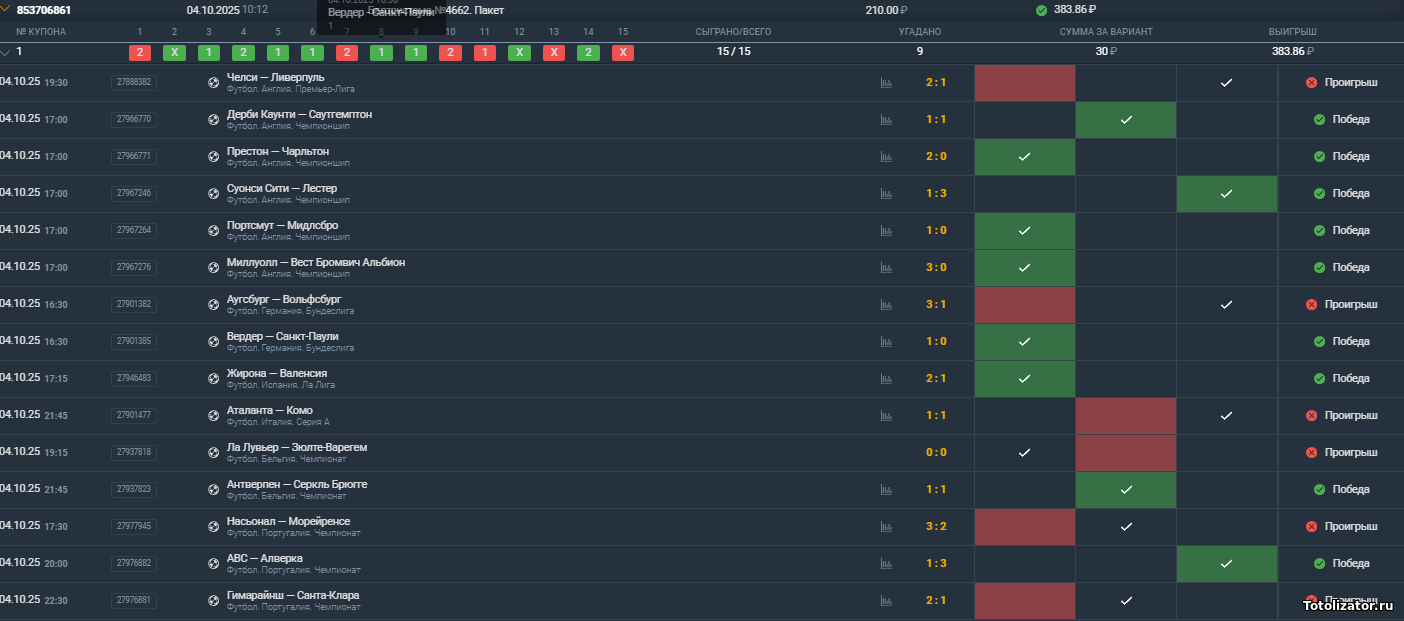Open match ID 27888382 box

(x=133, y=83)
